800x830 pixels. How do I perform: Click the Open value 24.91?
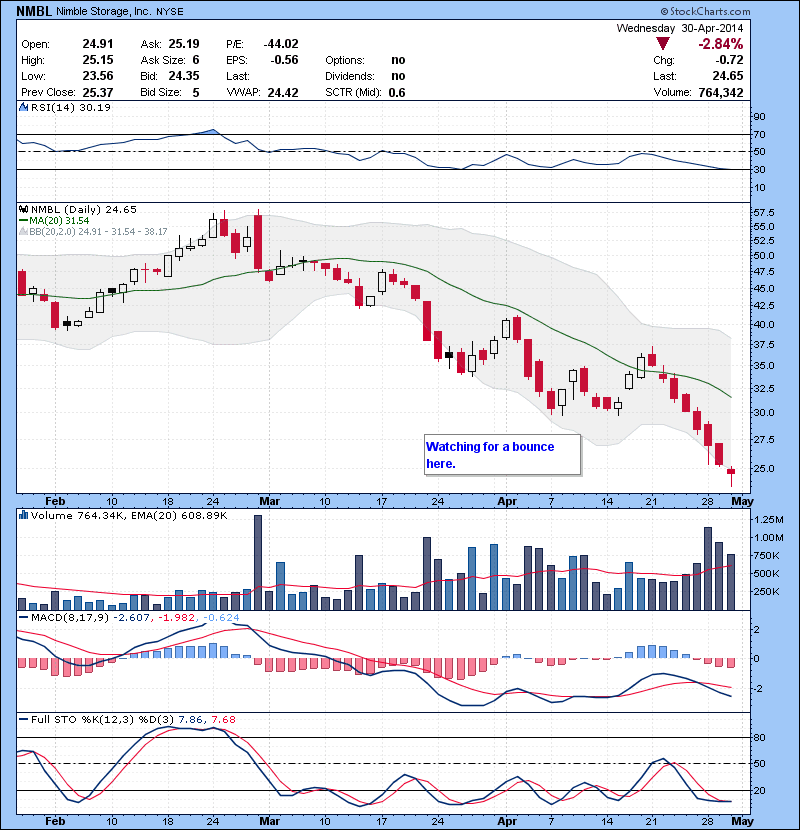(98, 44)
